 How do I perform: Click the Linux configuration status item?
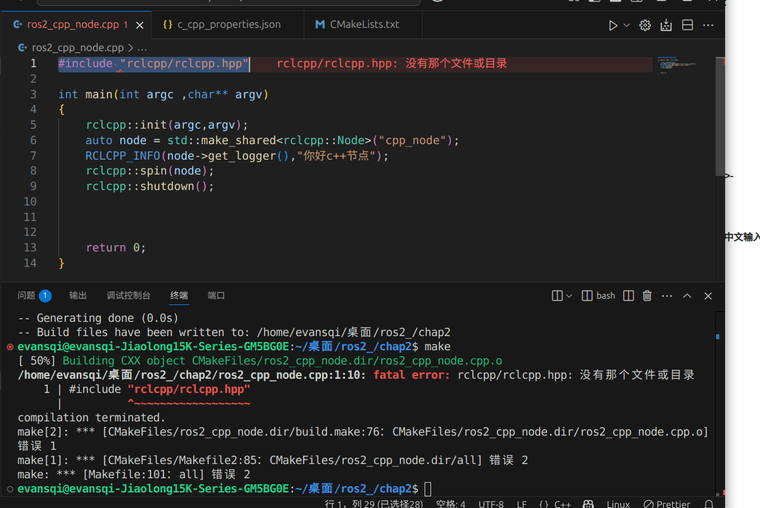pos(618,504)
